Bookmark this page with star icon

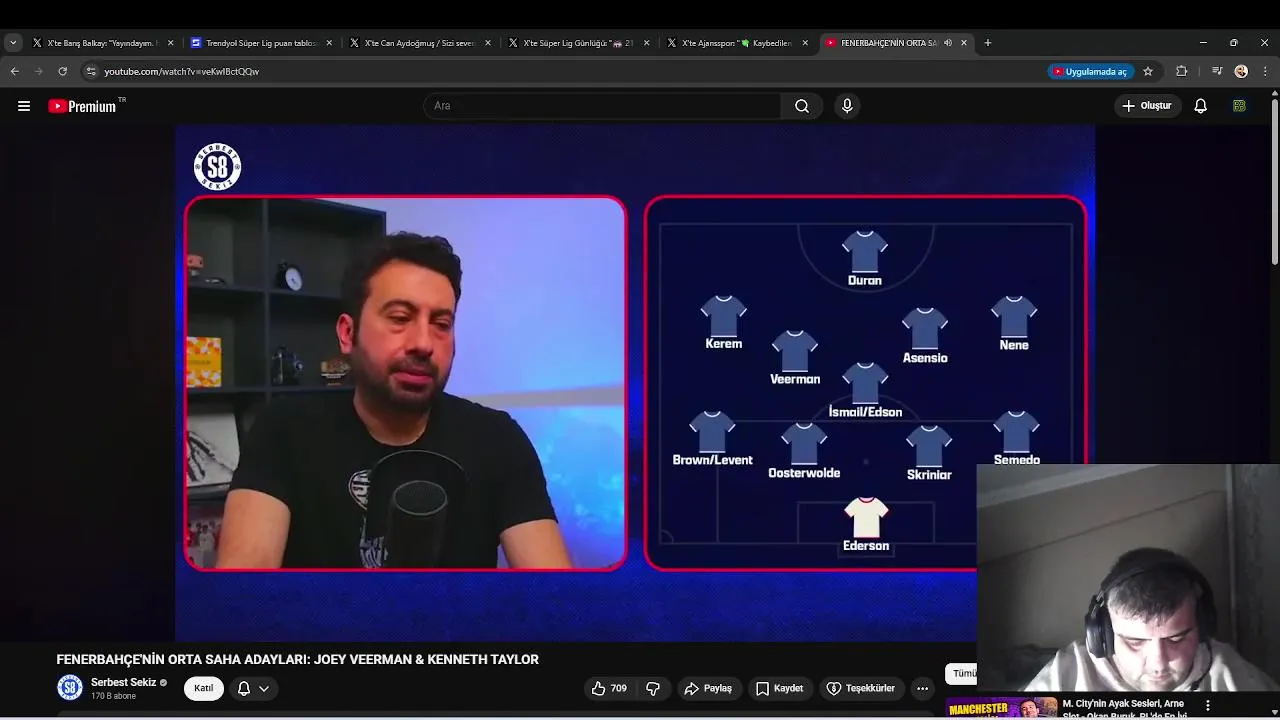coord(1148,71)
